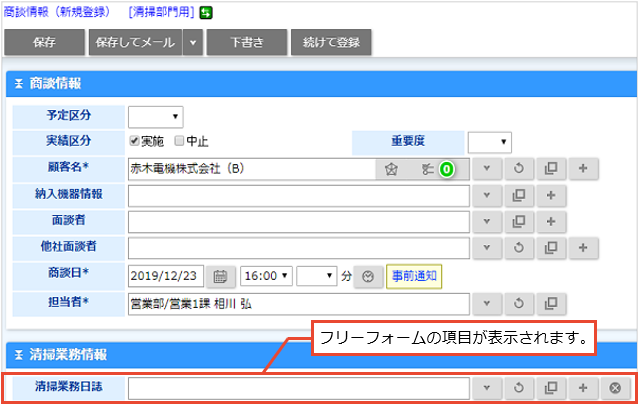Toggle the 中止 checkbox
The image size is (640, 405).
(x=179, y=141)
